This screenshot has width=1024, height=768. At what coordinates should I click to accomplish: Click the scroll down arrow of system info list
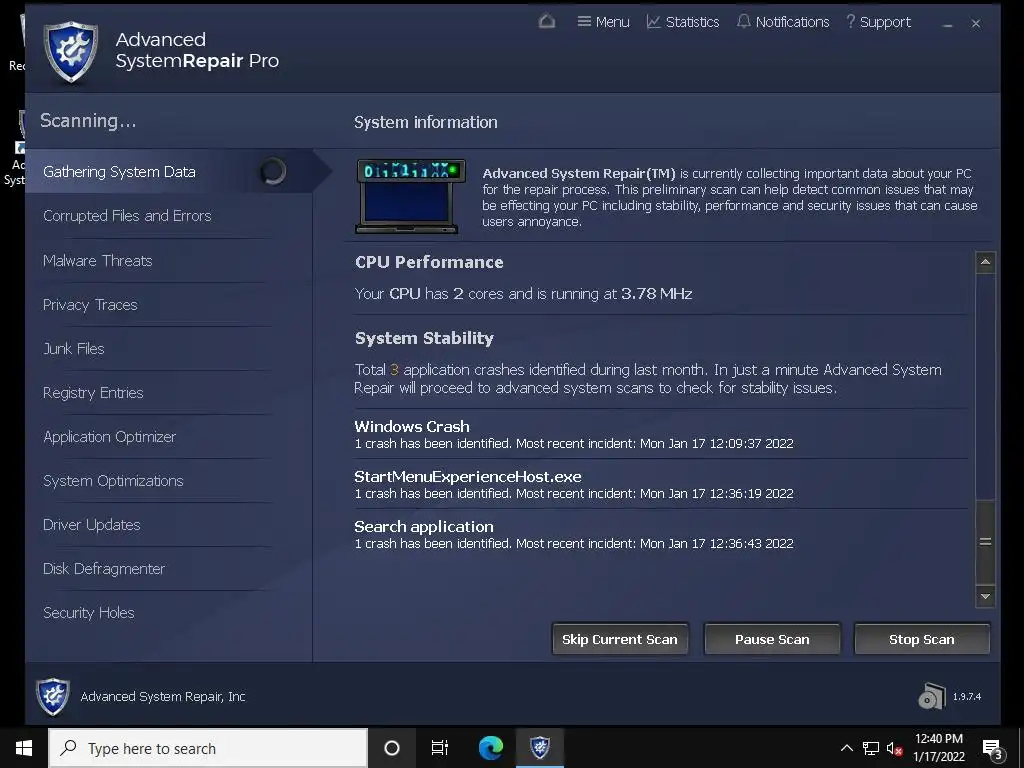[985, 596]
